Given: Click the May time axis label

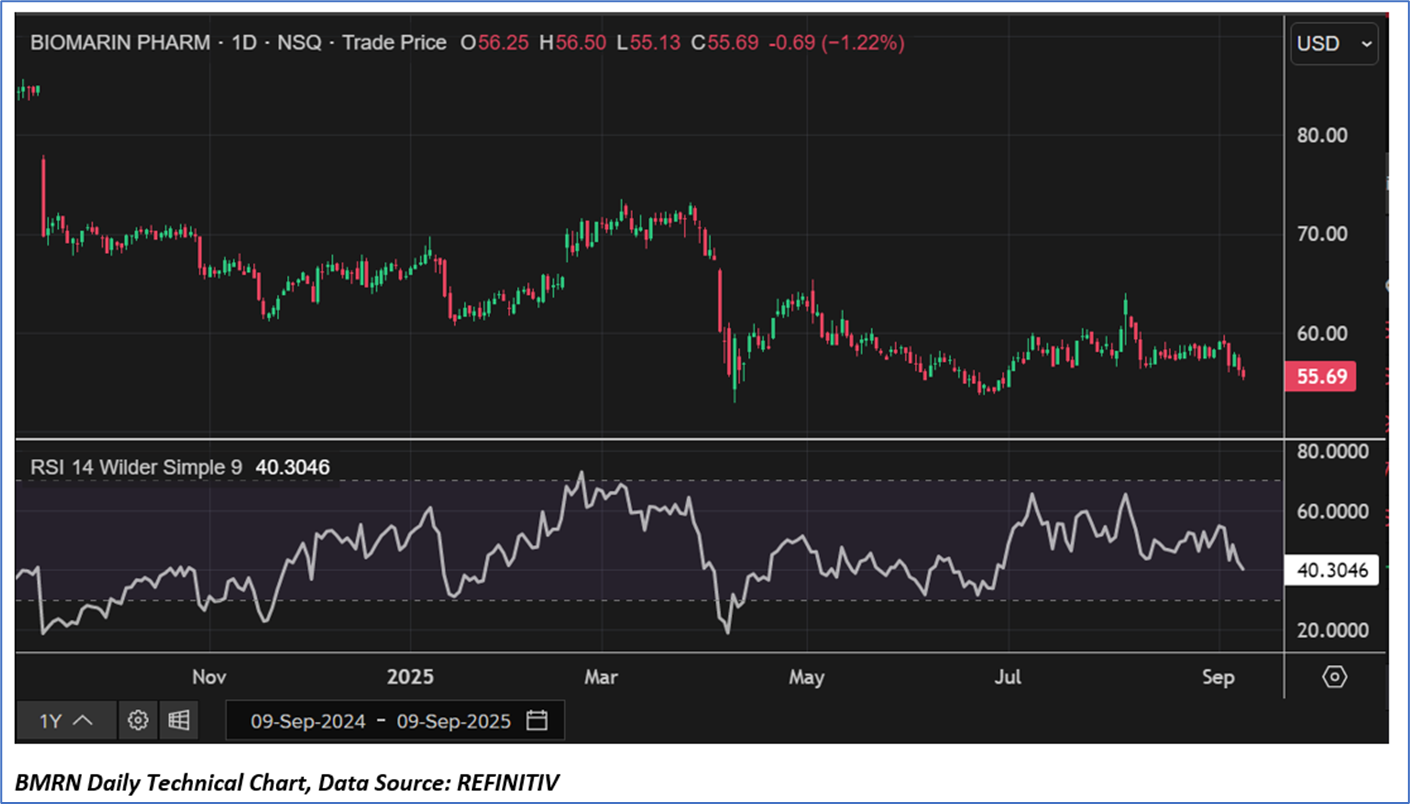Looking at the screenshot, I should click(806, 677).
